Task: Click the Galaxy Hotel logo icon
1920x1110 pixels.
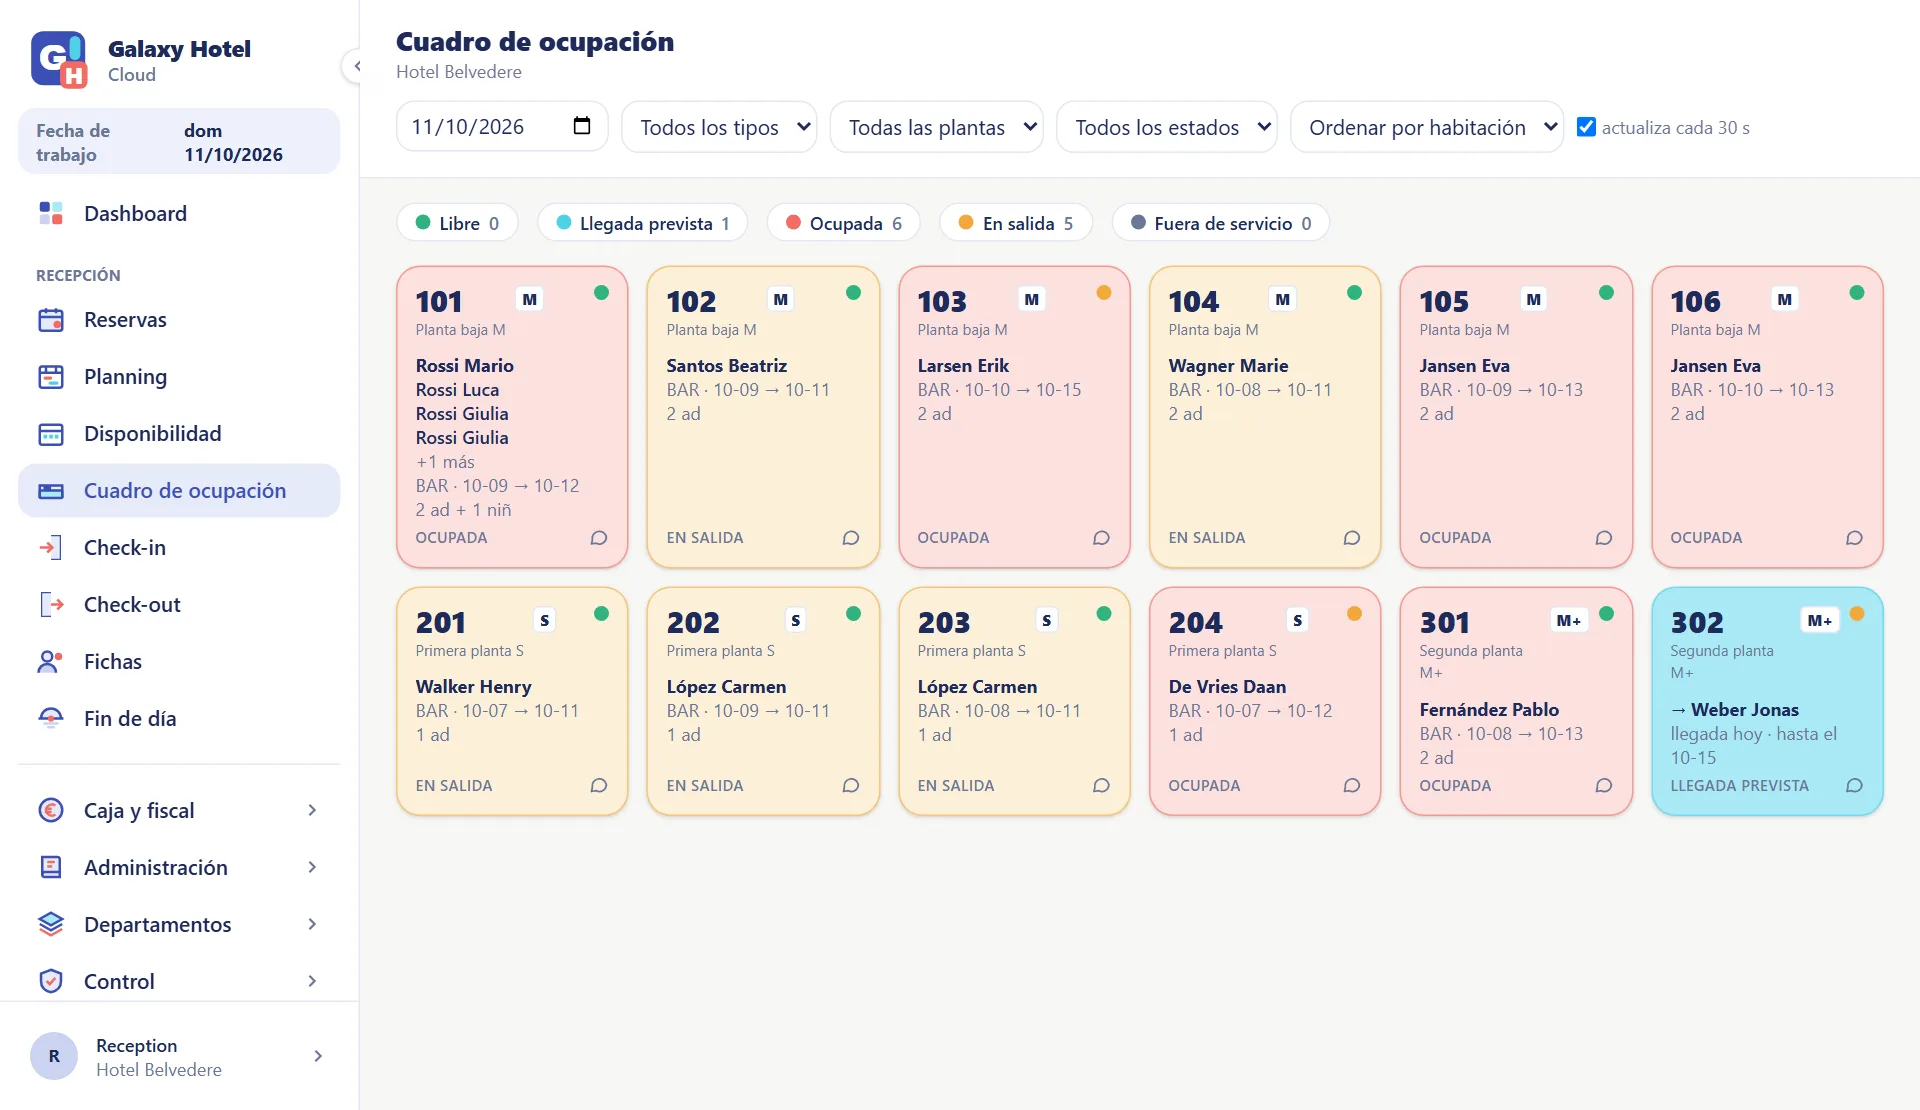Action: (x=58, y=60)
